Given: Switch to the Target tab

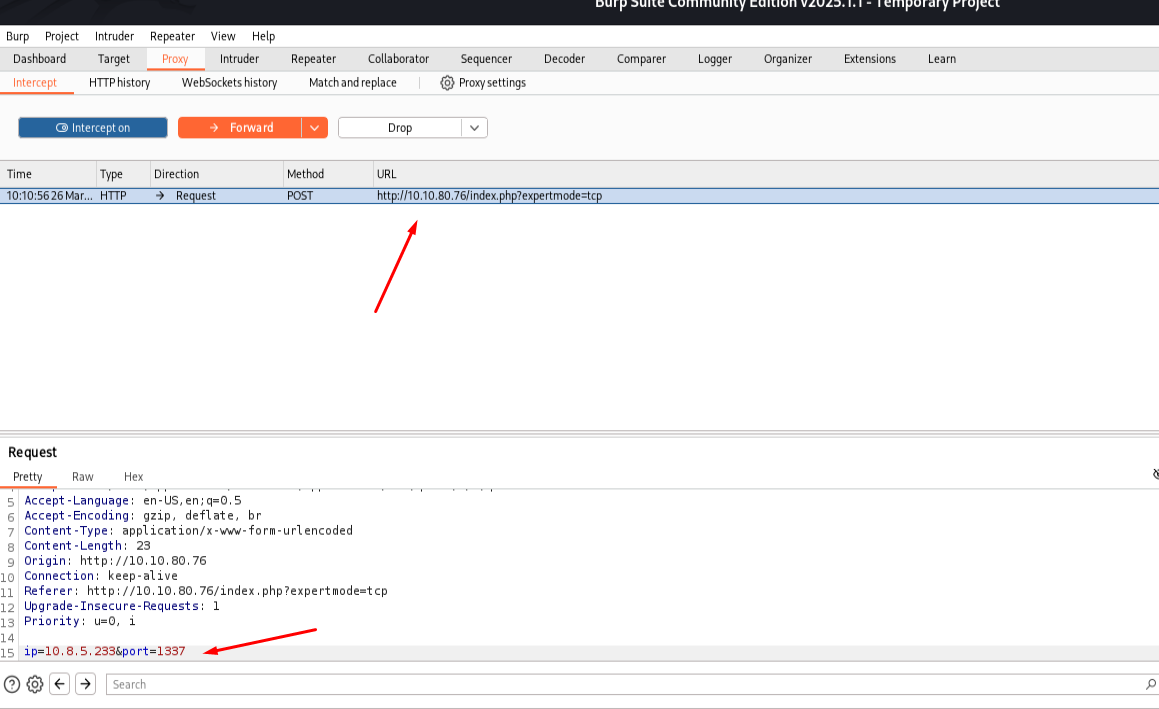Looking at the screenshot, I should (x=114, y=59).
